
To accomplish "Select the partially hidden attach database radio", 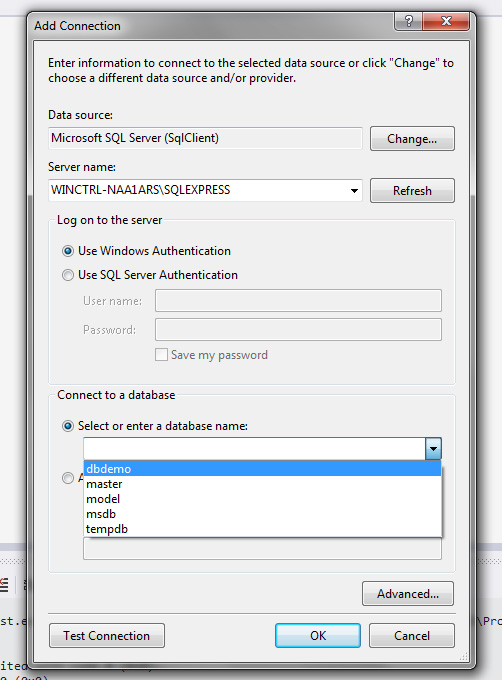I will [x=68, y=478].
